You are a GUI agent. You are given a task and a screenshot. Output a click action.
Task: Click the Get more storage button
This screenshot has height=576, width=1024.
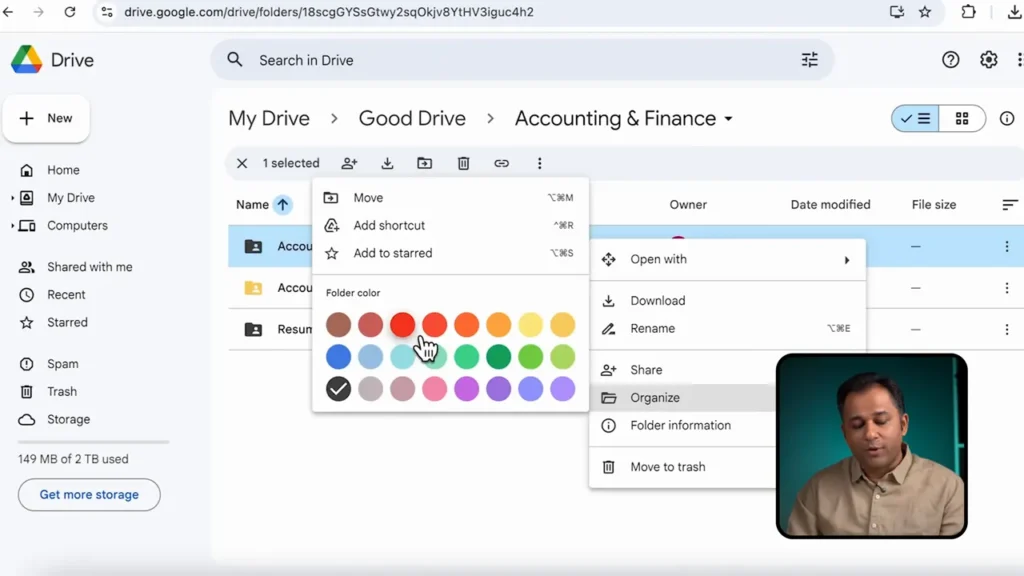89,494
